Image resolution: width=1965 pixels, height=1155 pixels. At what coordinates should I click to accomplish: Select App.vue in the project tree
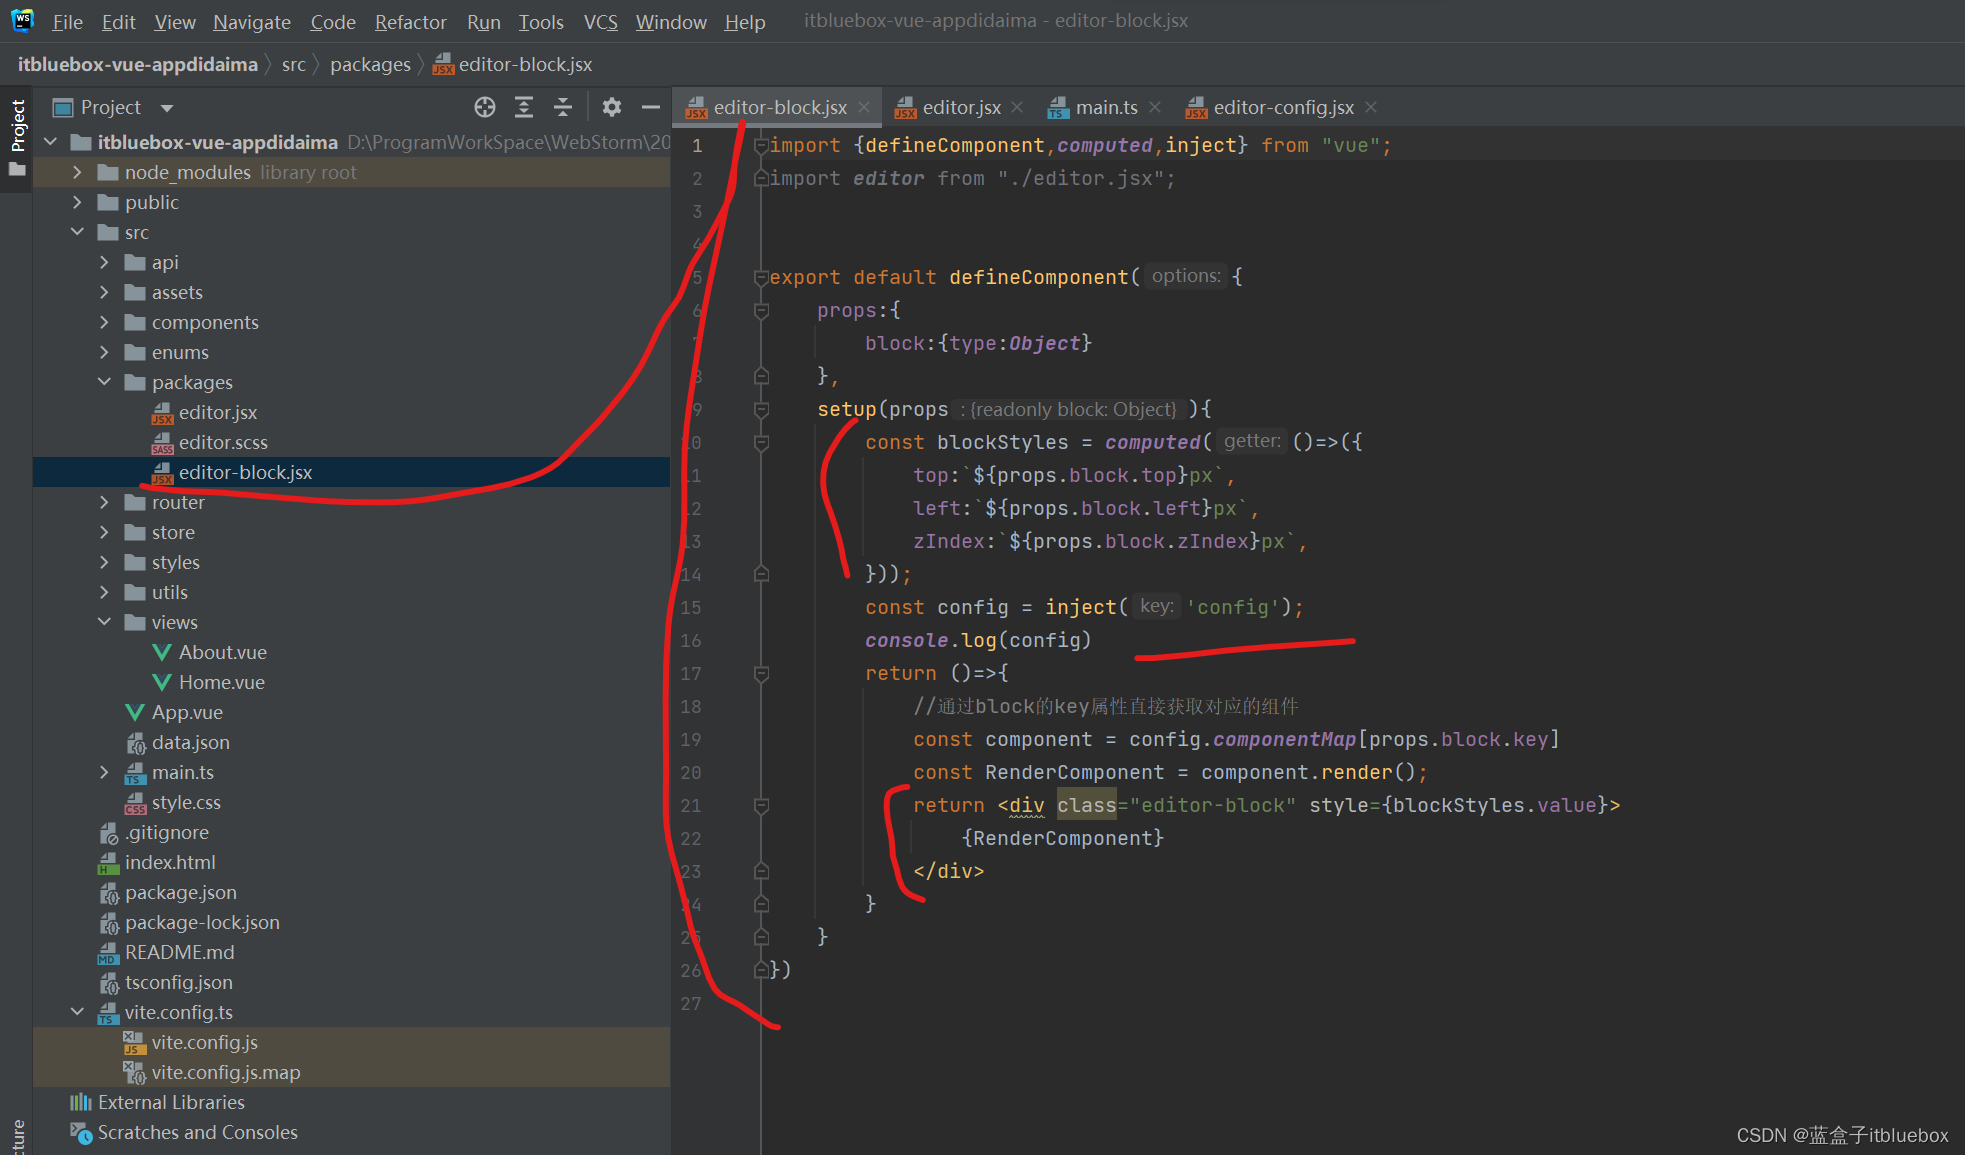187,712
